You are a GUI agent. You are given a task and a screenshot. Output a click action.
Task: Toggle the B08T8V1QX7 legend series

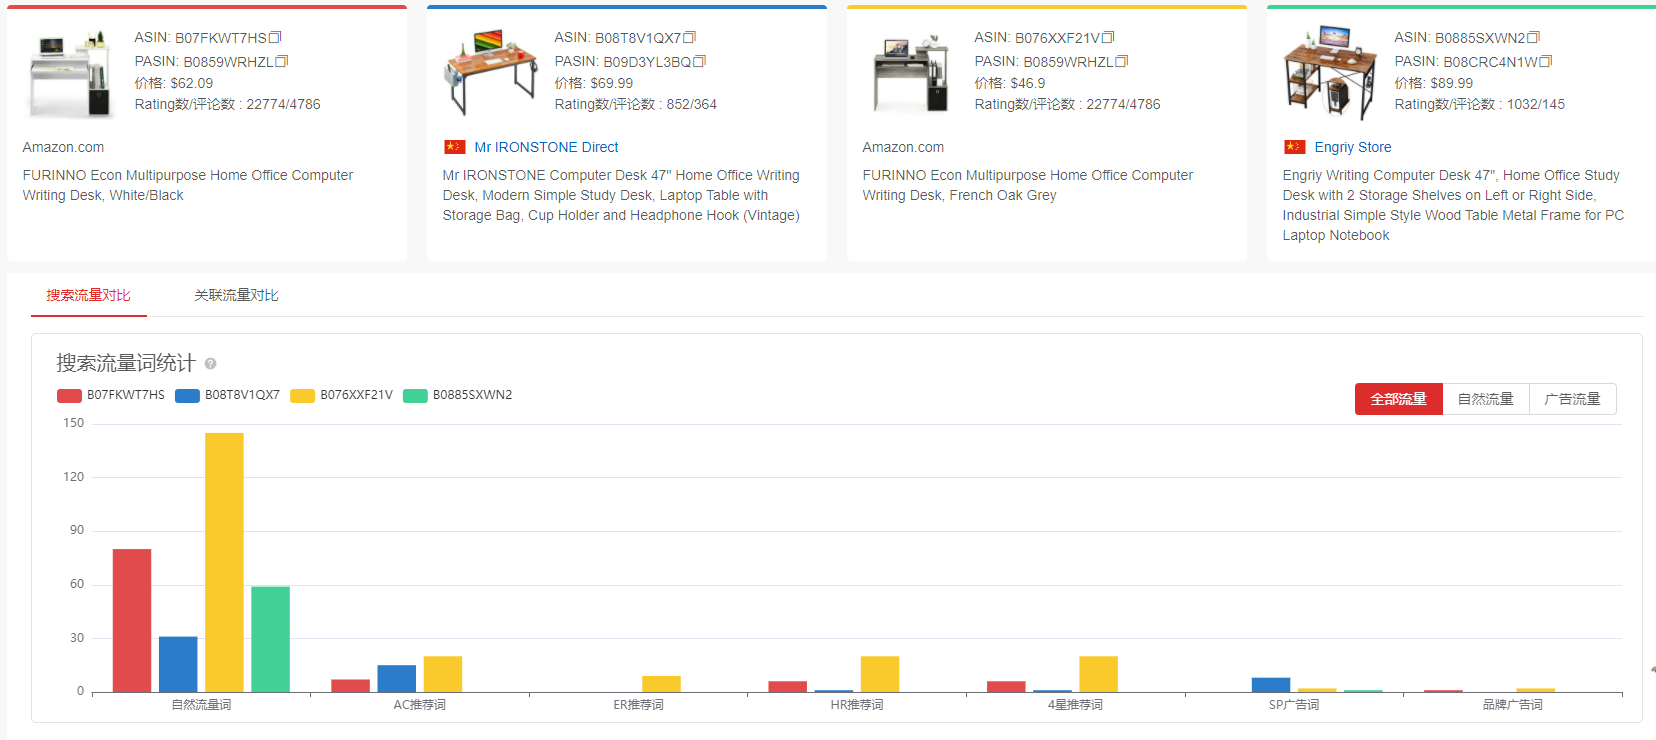coord(227,395)
